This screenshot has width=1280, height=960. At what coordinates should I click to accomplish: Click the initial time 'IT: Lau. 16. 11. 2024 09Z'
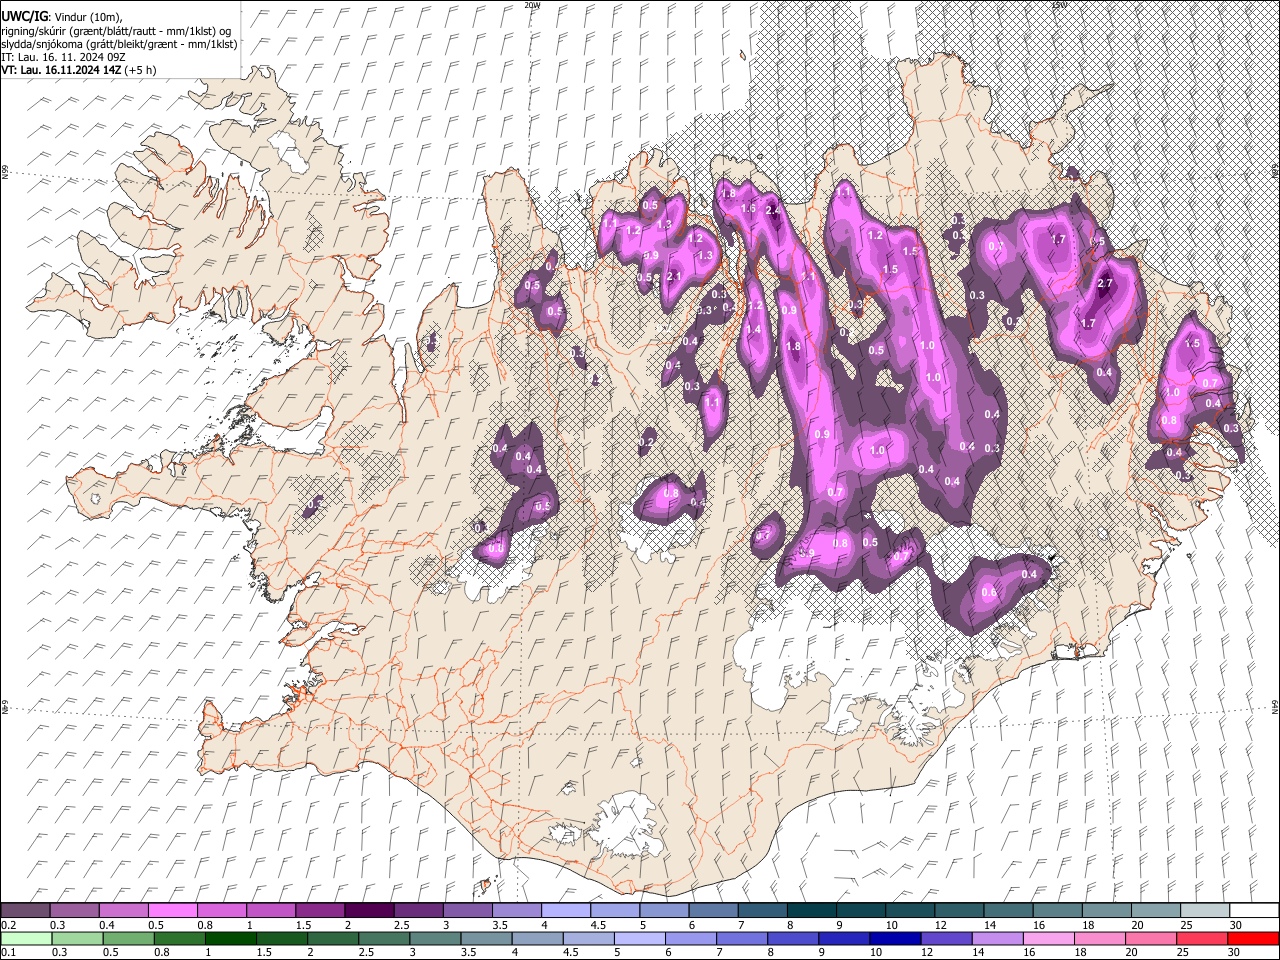pos(63,57)
